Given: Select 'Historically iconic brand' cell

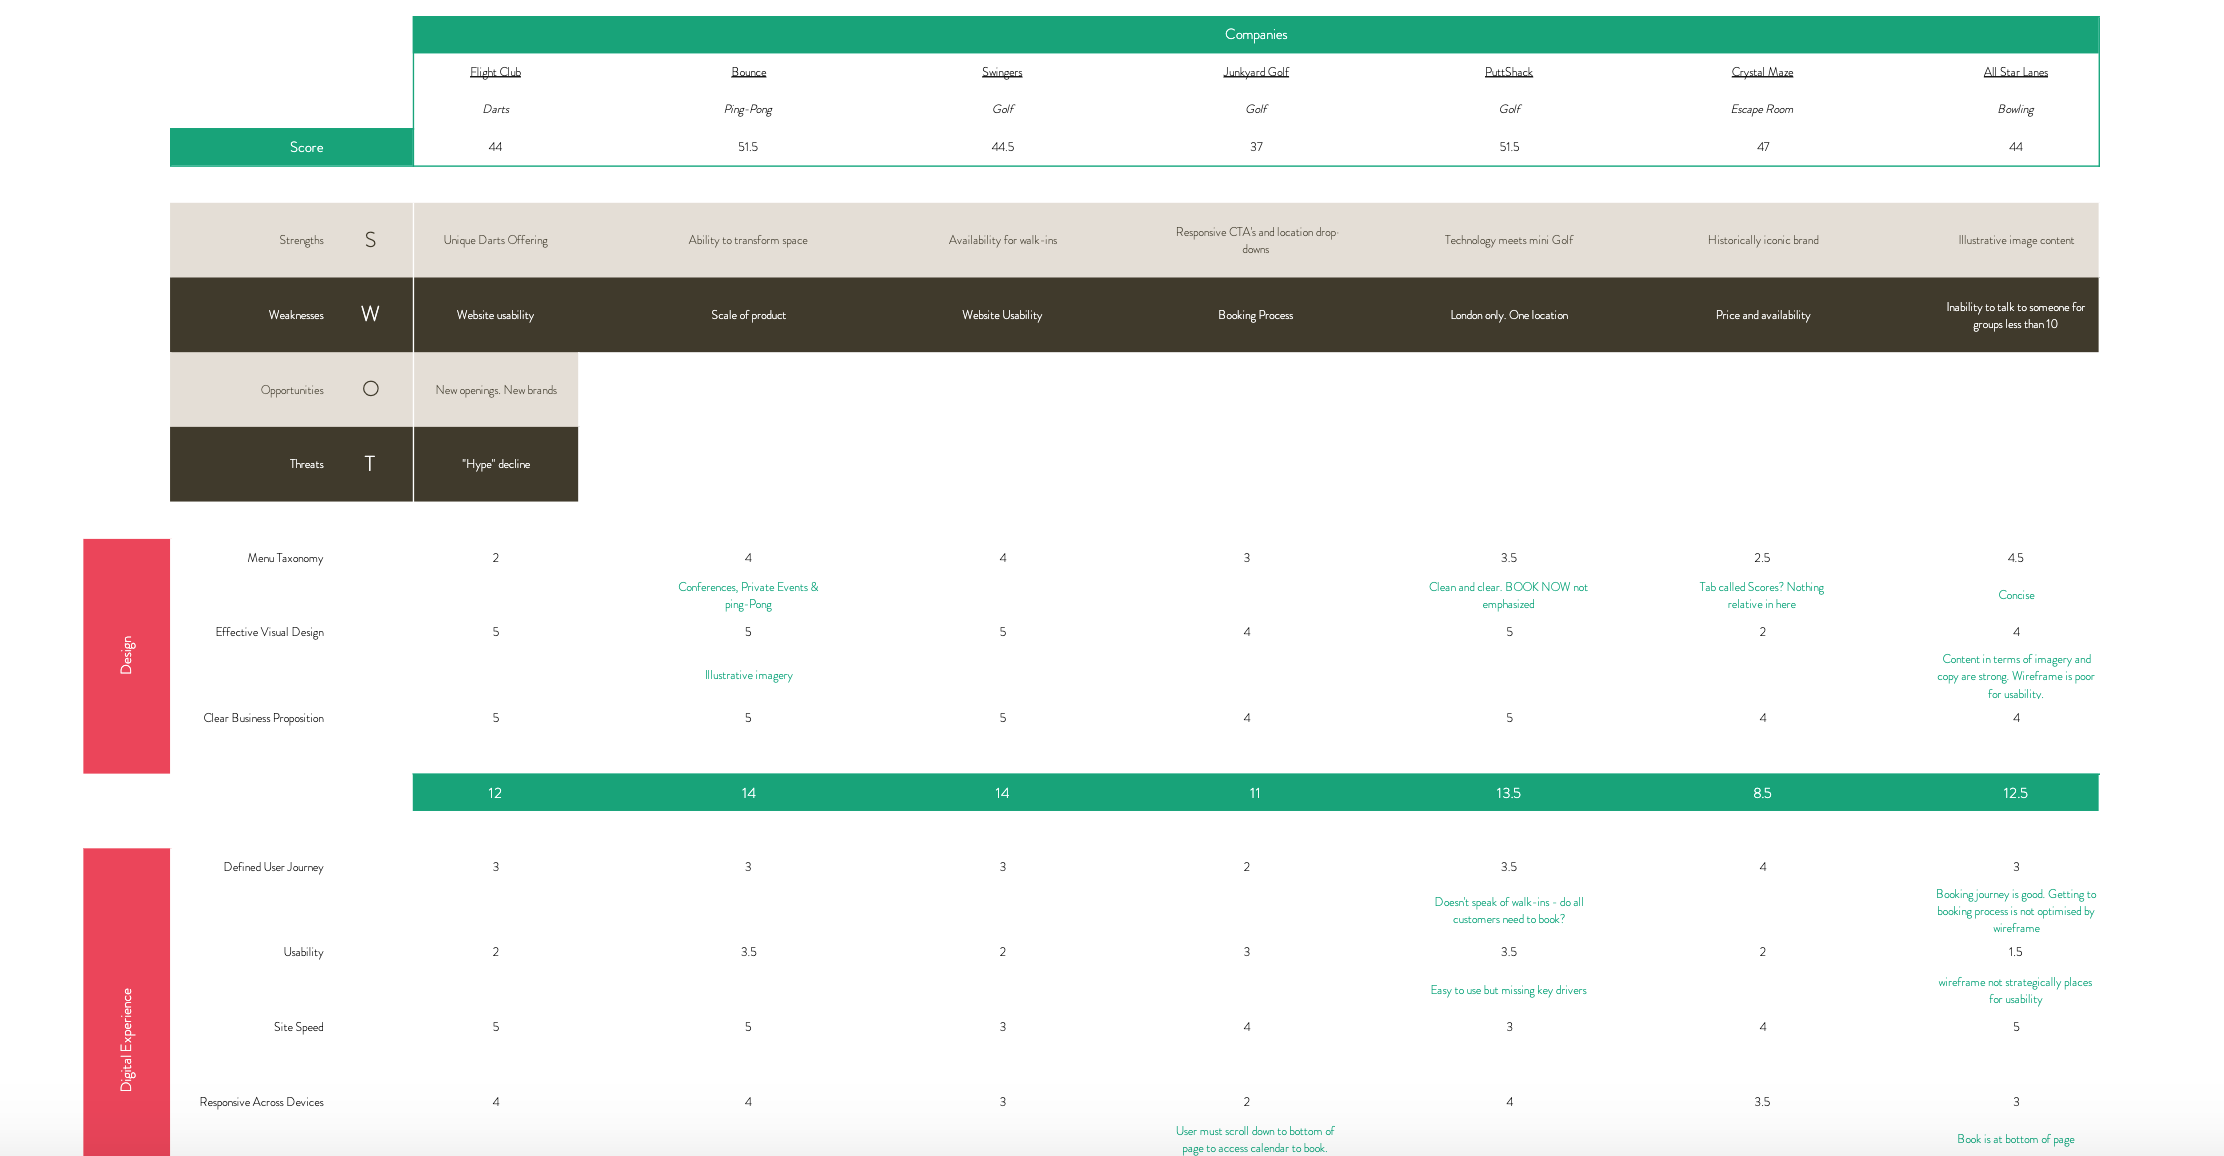Looking at the screenshot, I should point(1763,240).
